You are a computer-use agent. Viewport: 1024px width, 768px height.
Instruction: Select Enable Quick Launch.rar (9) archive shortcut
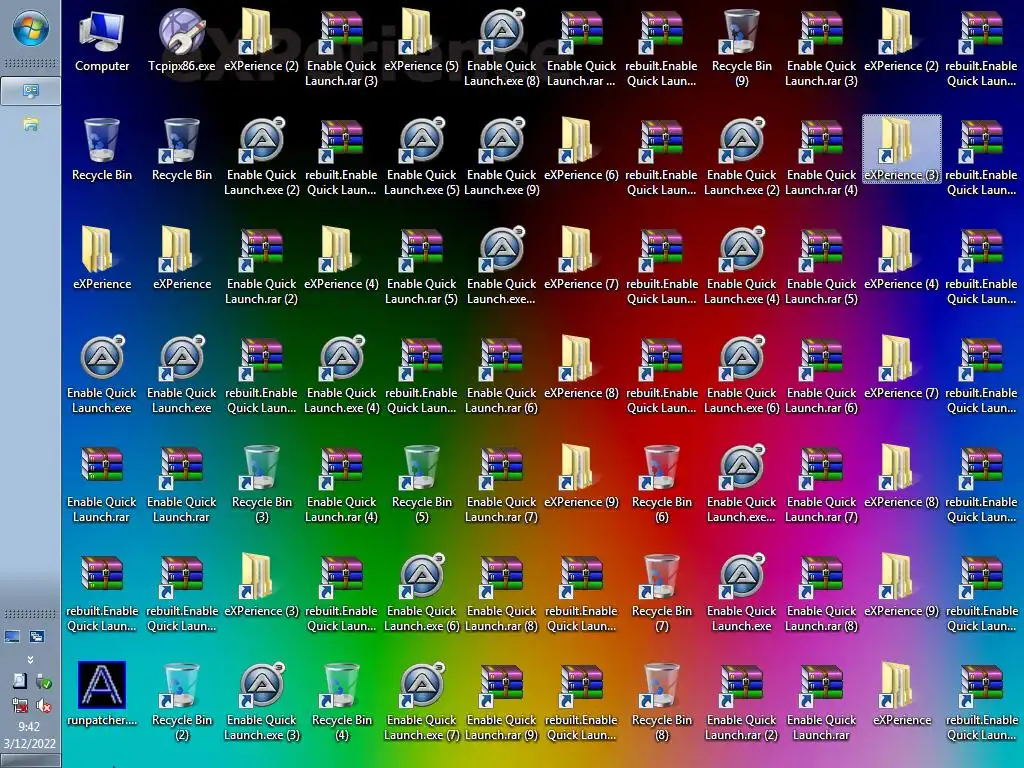tap(502, 703)
